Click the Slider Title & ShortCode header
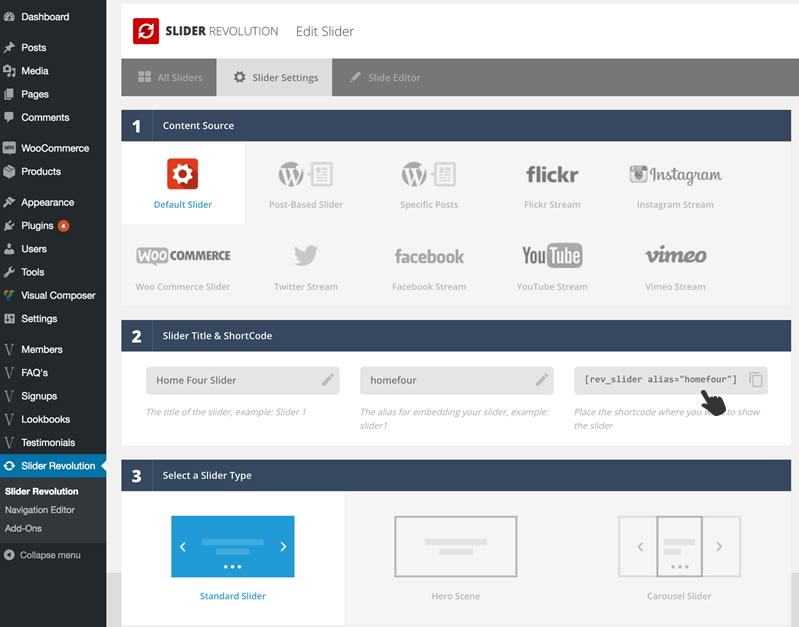The width and height of the screenshot is (799, 627). click(x=456, y=336)
